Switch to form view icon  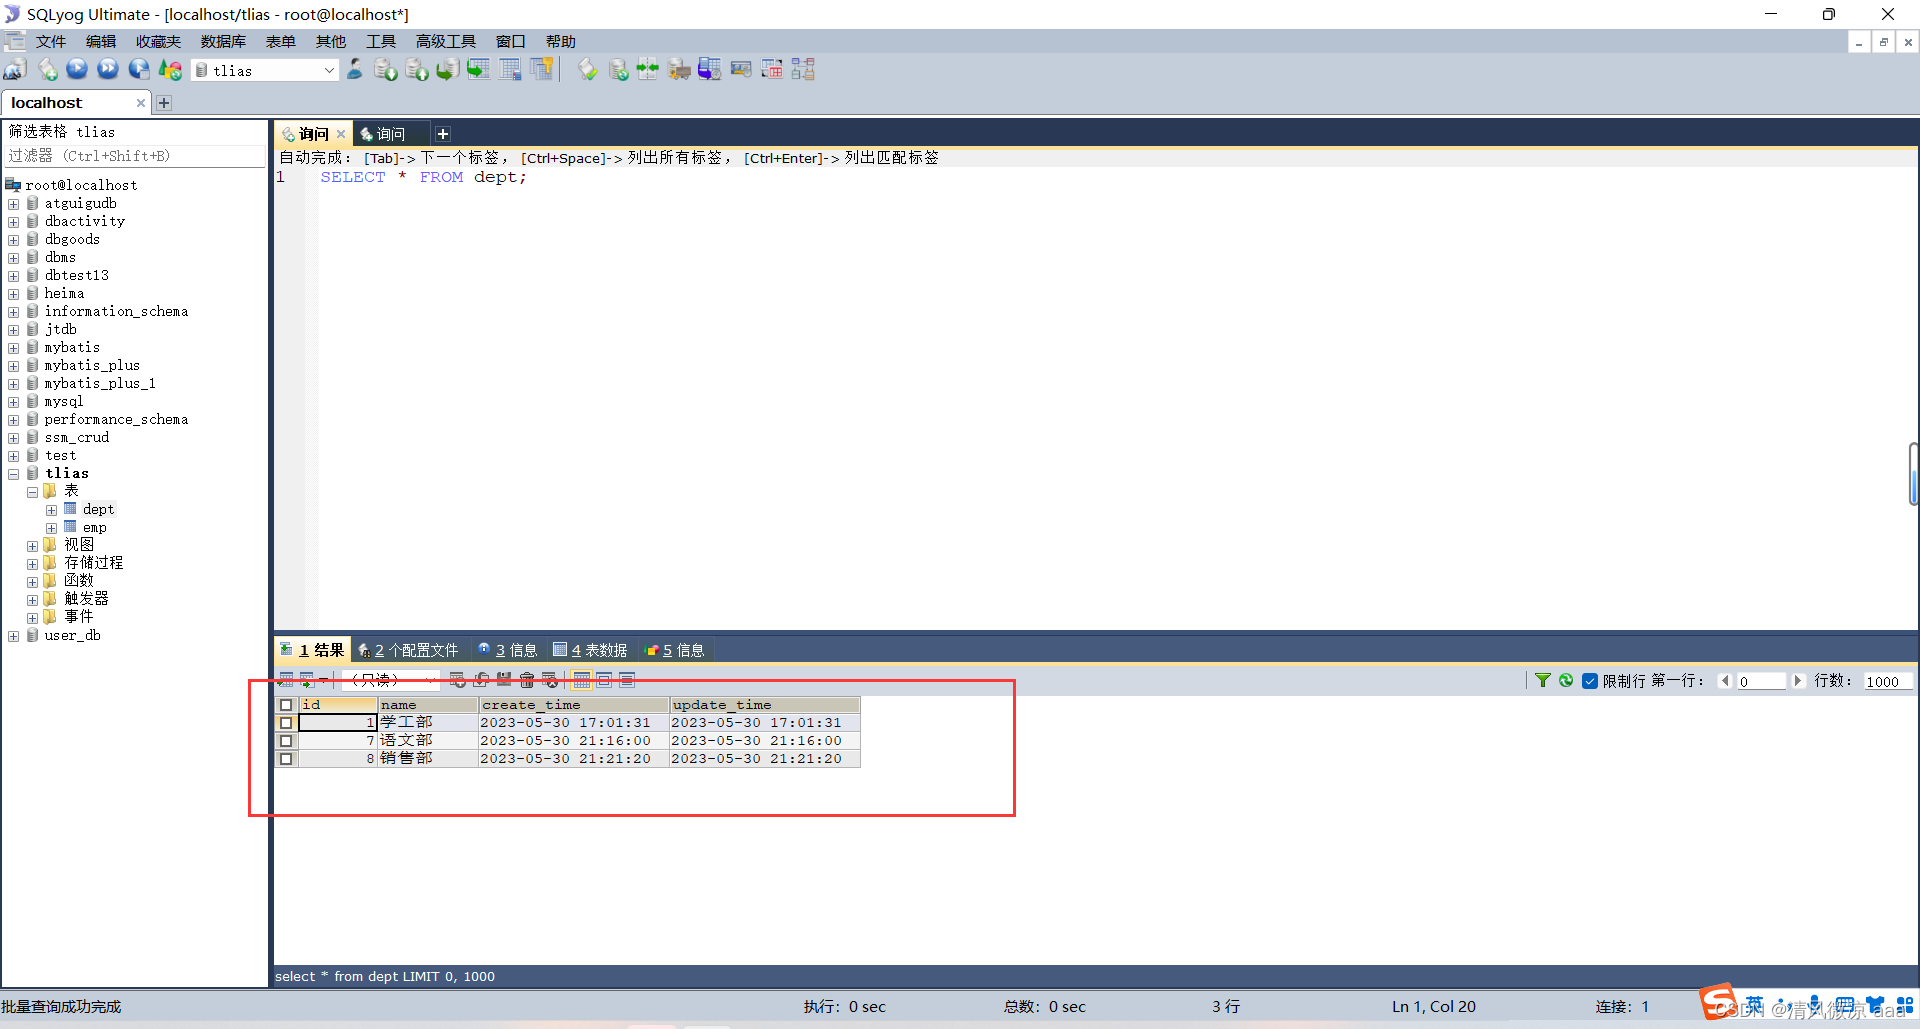tap(604, 680)
